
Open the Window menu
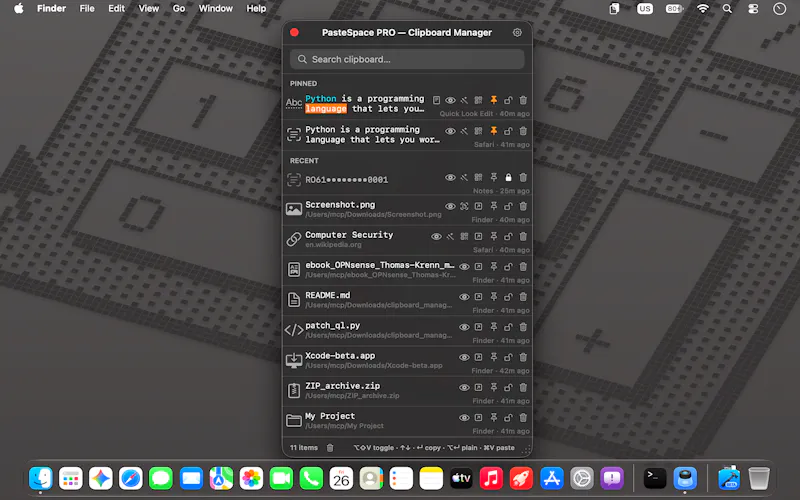coord(215,8)
